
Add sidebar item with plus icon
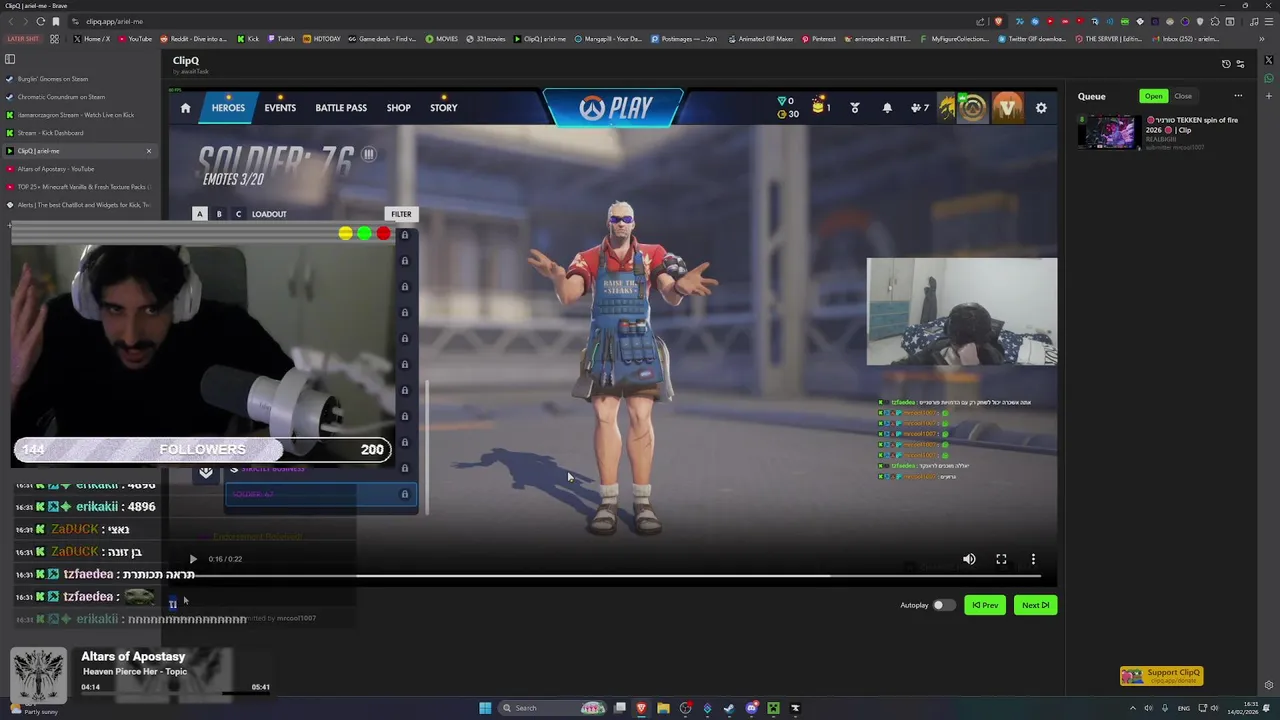(x=1269, y=97)
